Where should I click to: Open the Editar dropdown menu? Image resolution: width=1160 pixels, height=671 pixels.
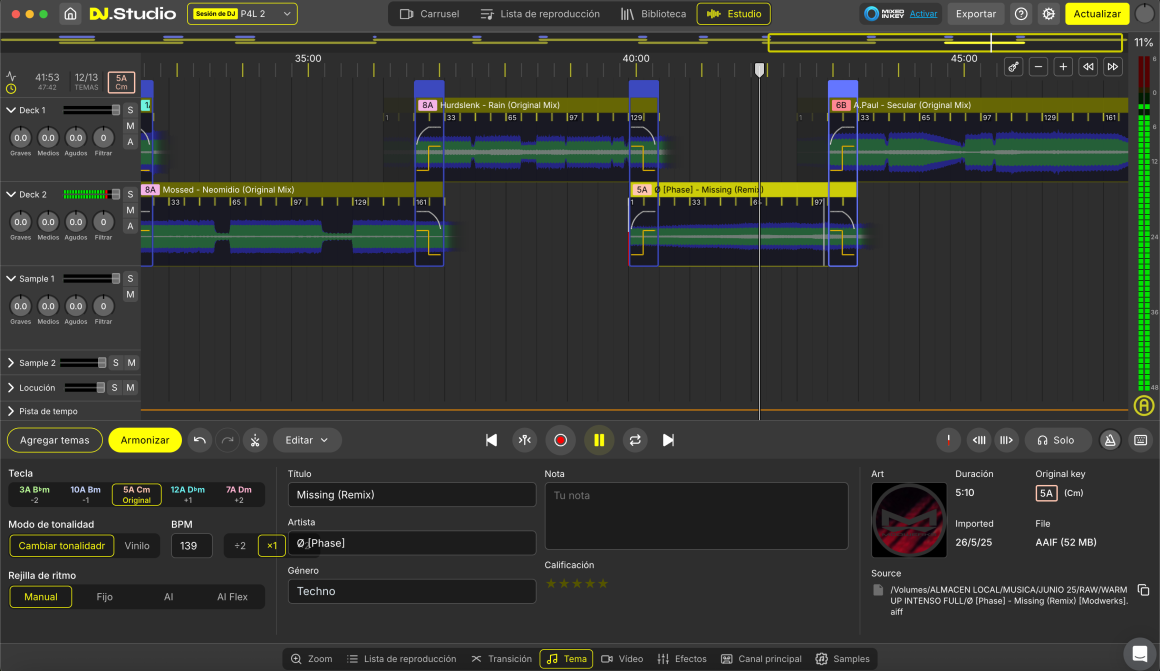(x=307, y=440)
